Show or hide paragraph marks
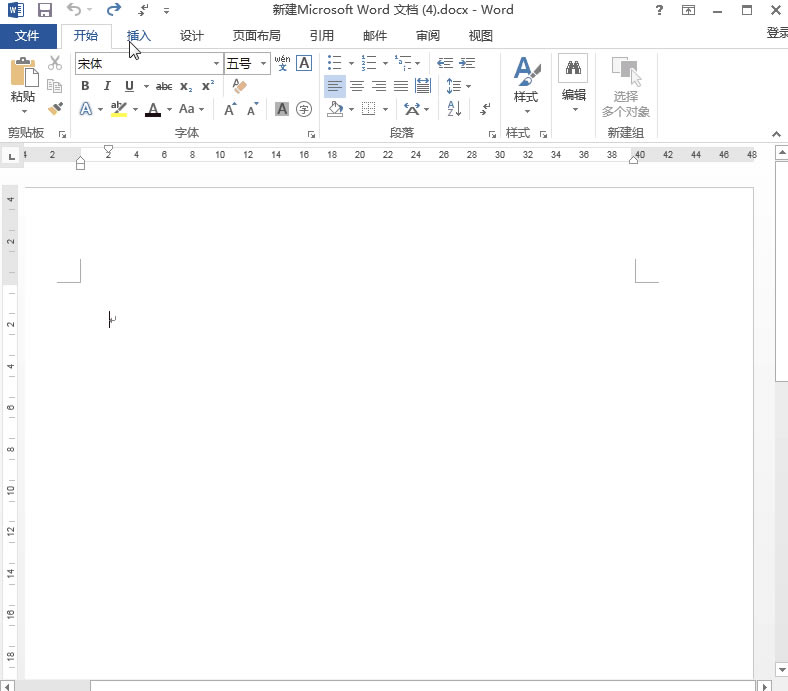 (x=485, y=109)
